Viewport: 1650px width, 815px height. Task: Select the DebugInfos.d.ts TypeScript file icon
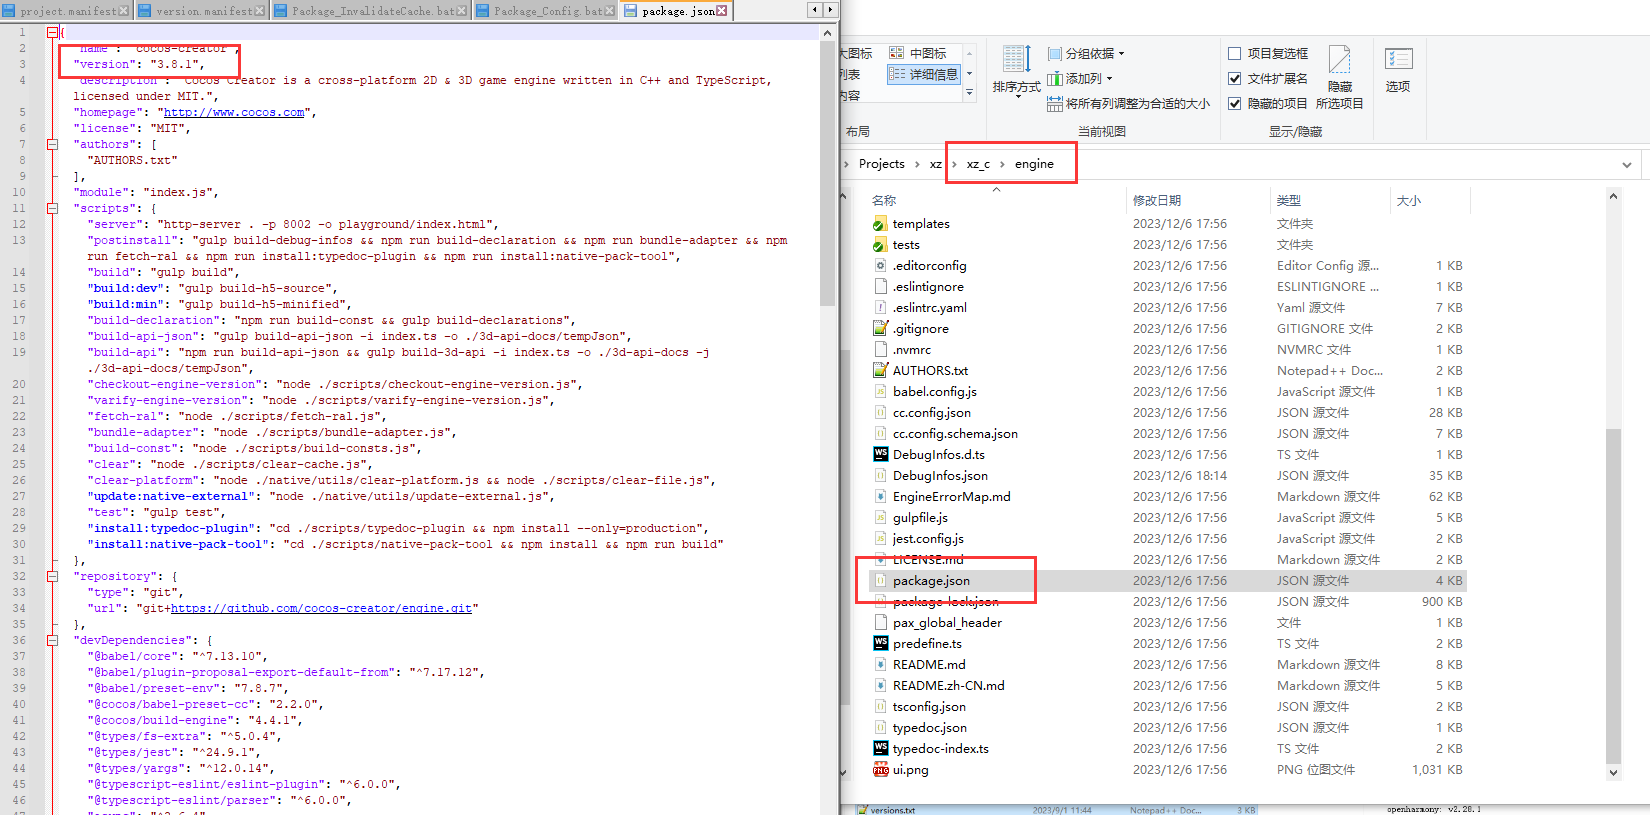(x=880, y=455)
